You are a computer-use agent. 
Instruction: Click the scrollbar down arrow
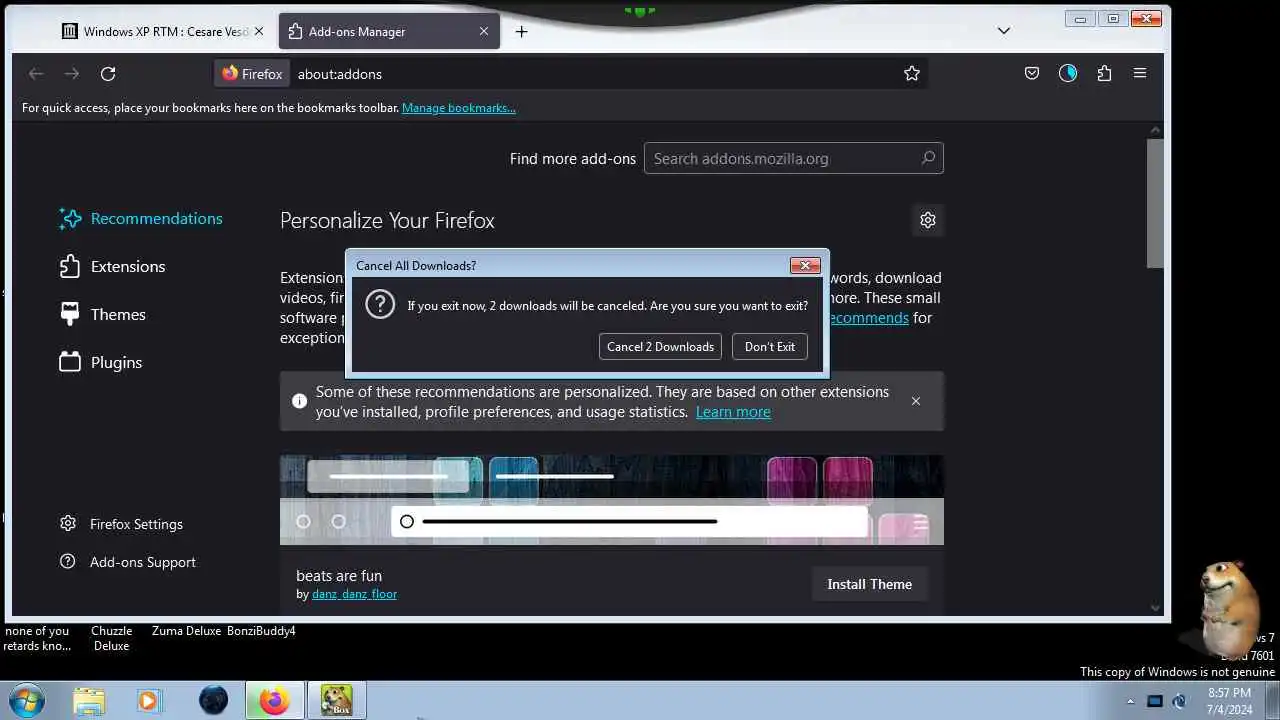[1155, 607]
